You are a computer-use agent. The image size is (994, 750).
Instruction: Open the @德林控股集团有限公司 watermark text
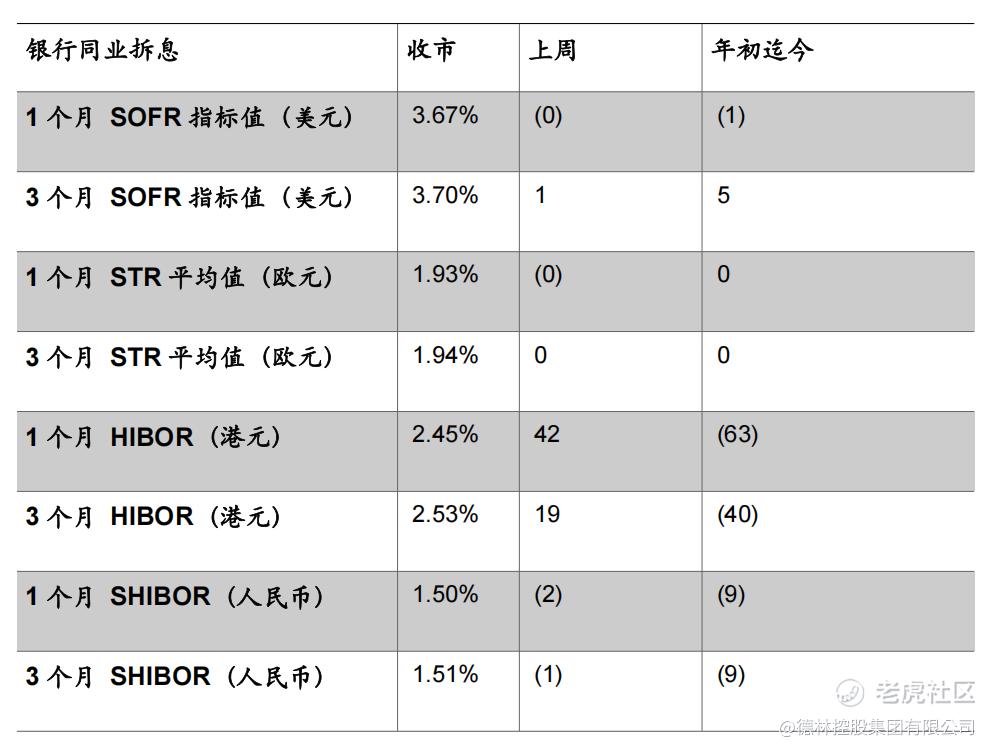pos(877,727)
